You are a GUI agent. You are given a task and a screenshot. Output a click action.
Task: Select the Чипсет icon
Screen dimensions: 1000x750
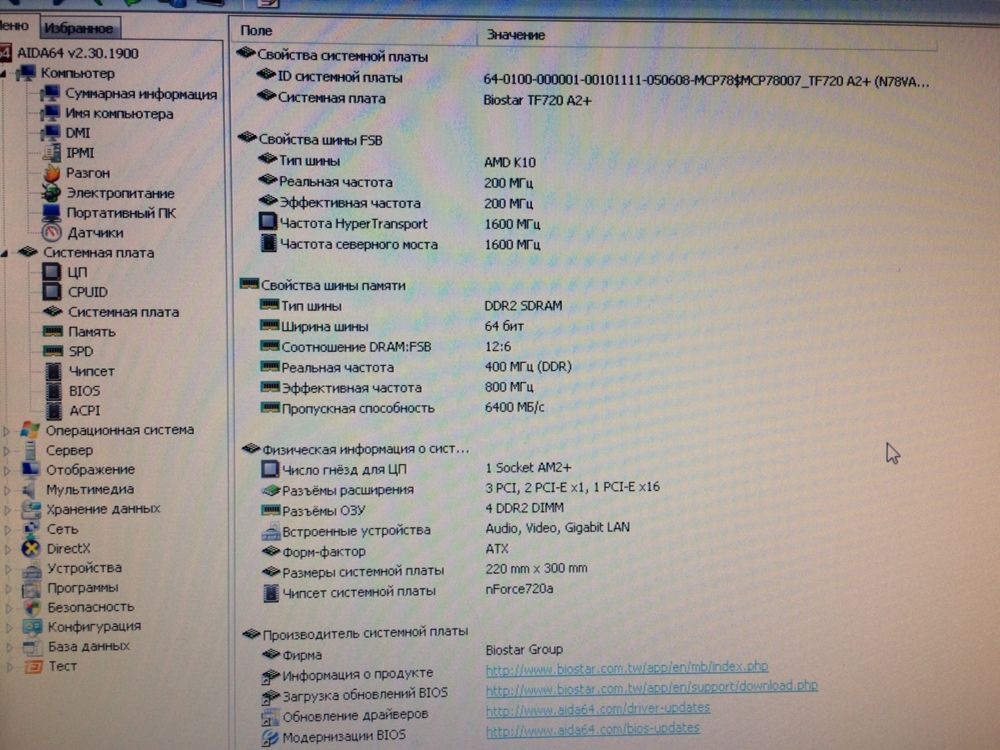[54, 371]
